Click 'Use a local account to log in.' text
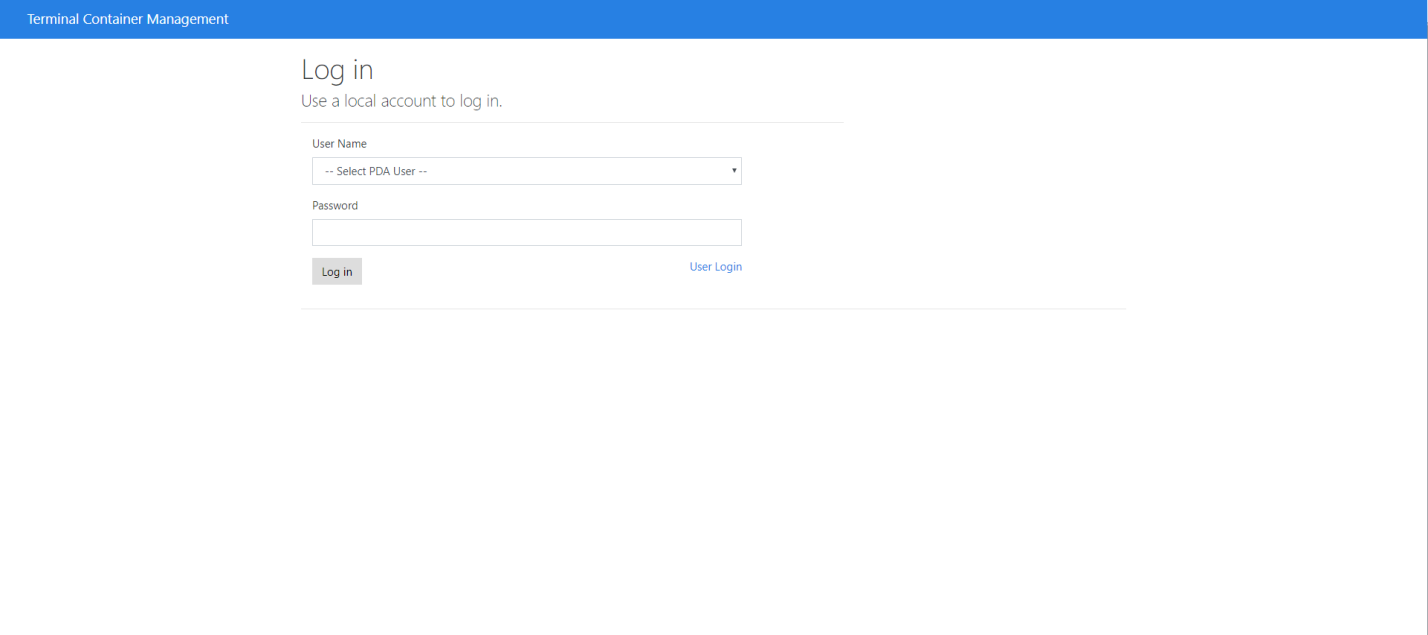 tap(402, 101)
